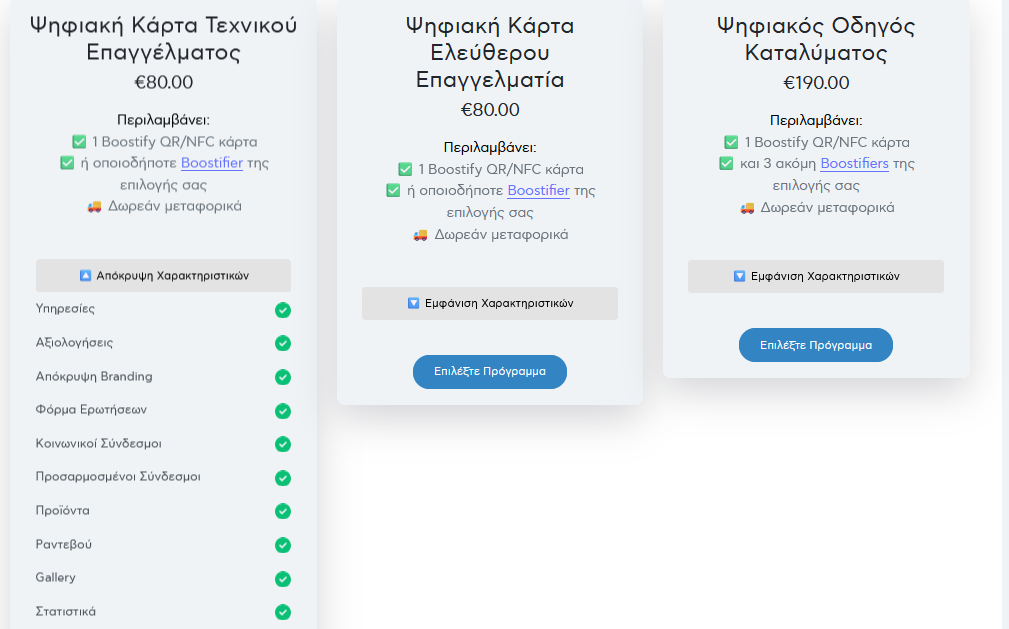Click the Ψηφιακή Κάρτα Τεχνικού Επαγγέλματος title
The height and width of the screenshot is (629, 1009).
coord(163,38)
